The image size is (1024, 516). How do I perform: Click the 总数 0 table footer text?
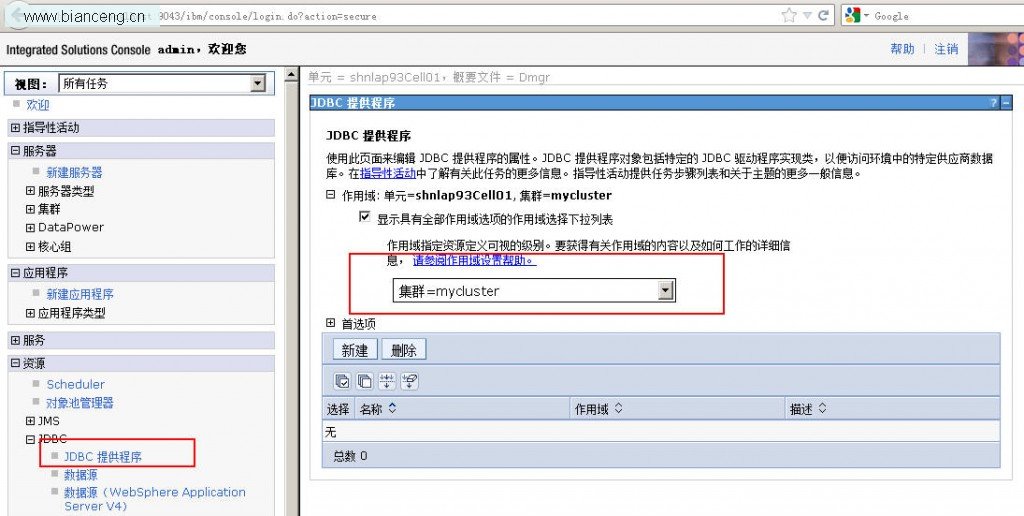pyautogui.click(x=350, y=456)
